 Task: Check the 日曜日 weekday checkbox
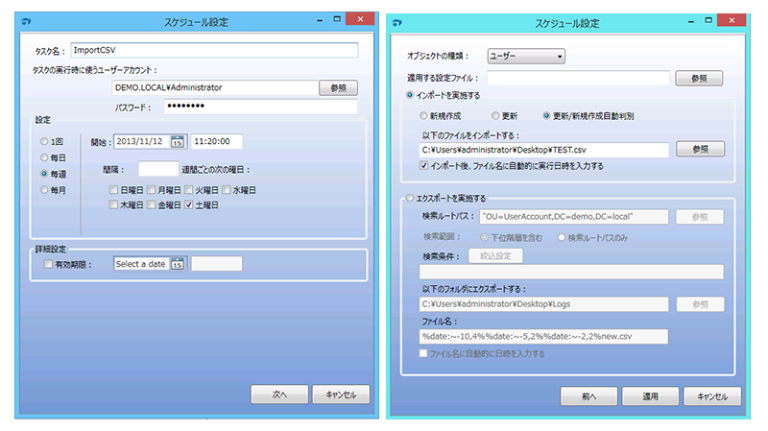(112, 189)
